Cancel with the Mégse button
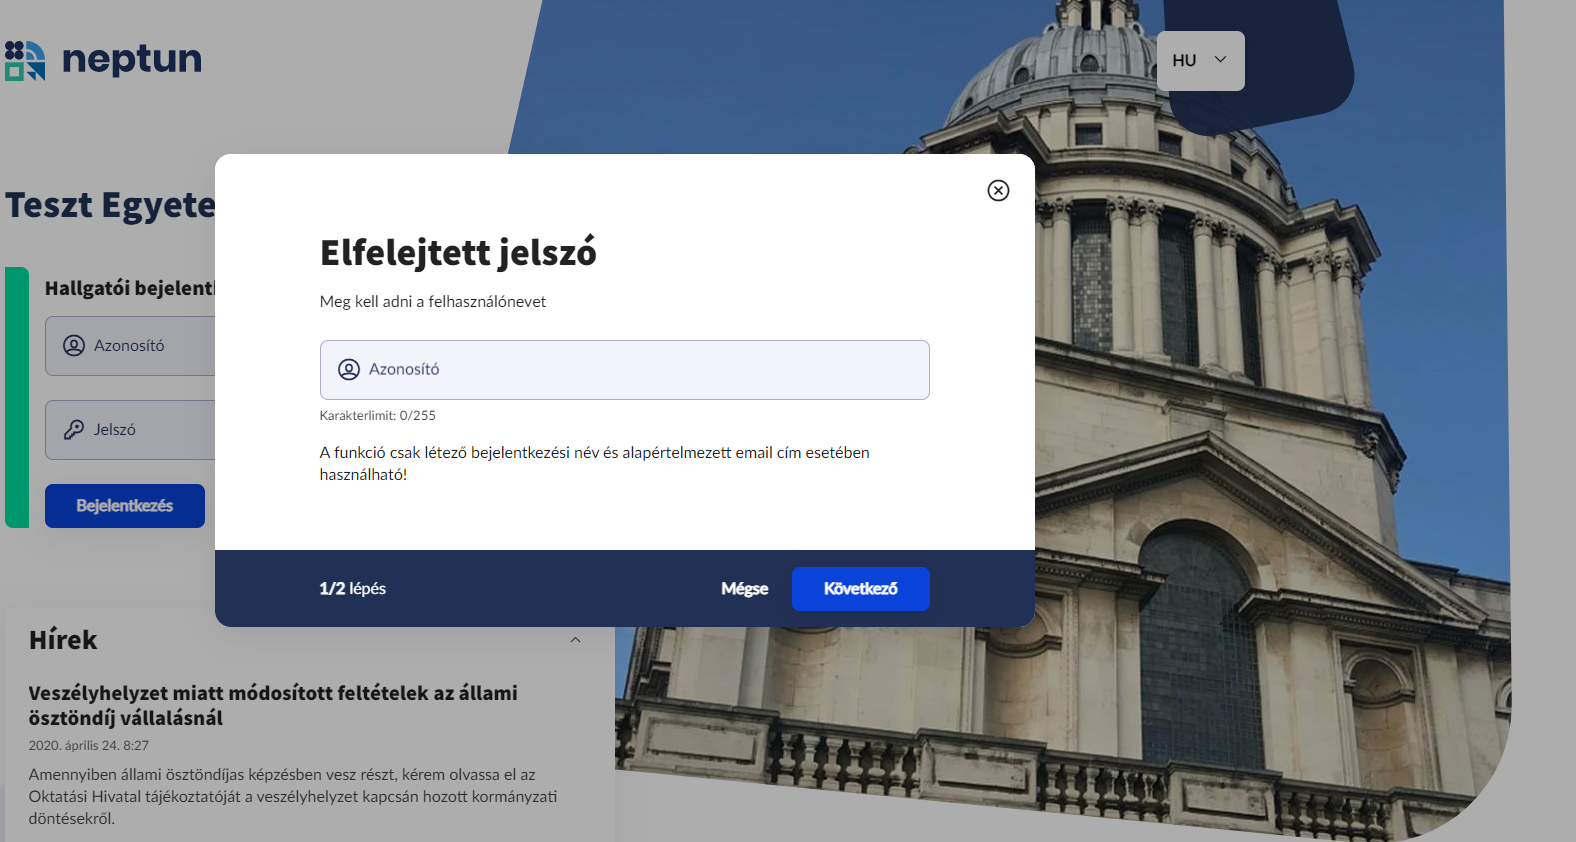Screen dimensions: 1576x842 point(744,589)
